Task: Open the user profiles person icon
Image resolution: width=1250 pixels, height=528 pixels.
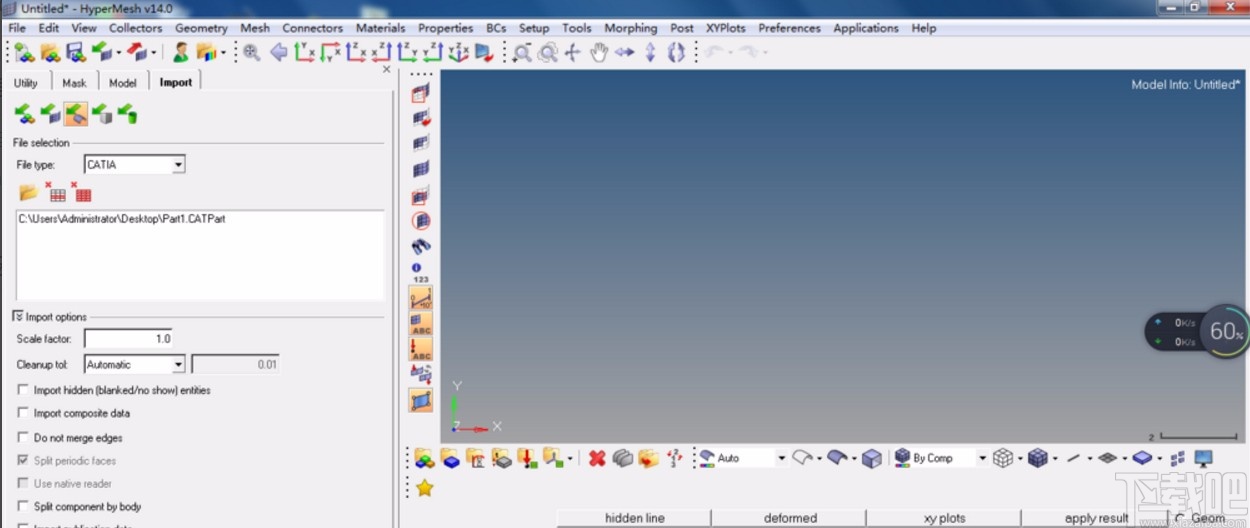Action: tap(181, 52)
